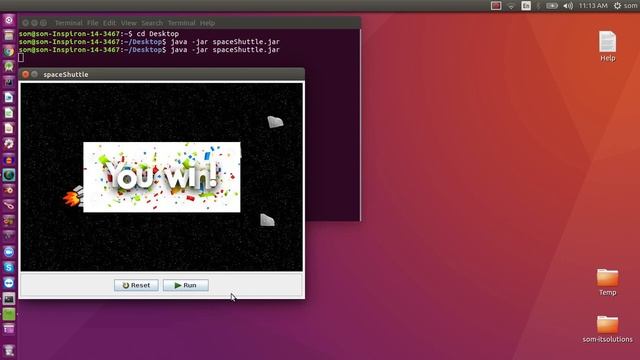Close the spaceShuttle window
640x360 pixels.
[25, 74]
